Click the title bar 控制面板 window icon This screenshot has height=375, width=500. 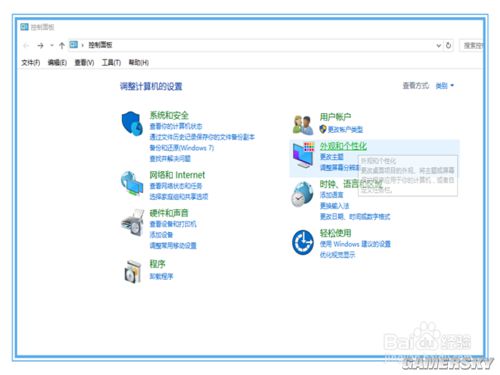(24, 27)
